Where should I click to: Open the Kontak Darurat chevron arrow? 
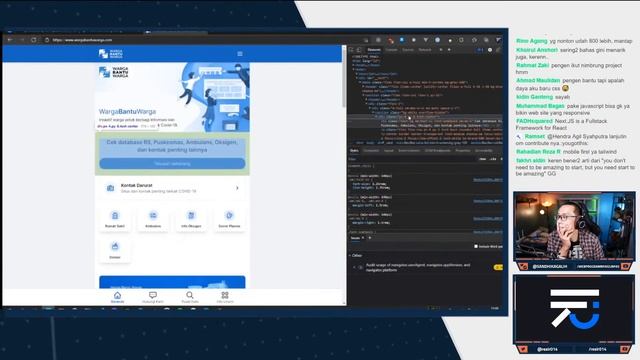(237, 188)
